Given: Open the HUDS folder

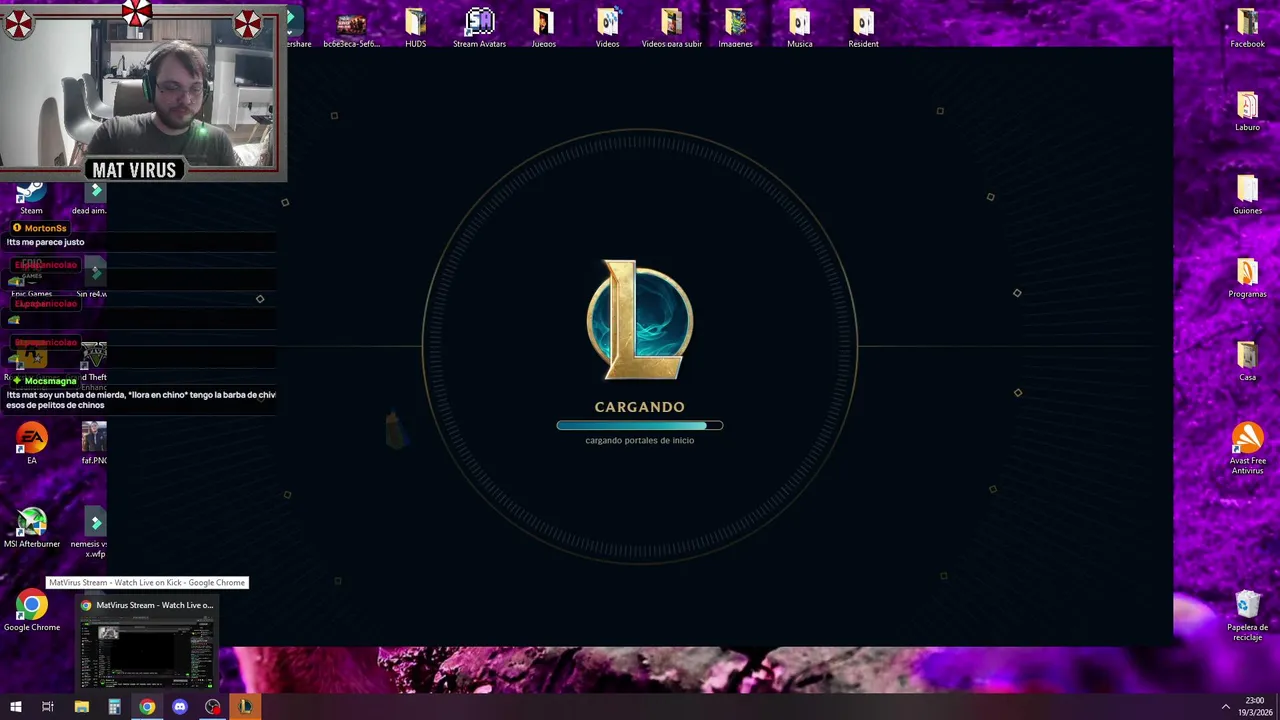Looking at the screenshot, I should [x=415, y=27].
